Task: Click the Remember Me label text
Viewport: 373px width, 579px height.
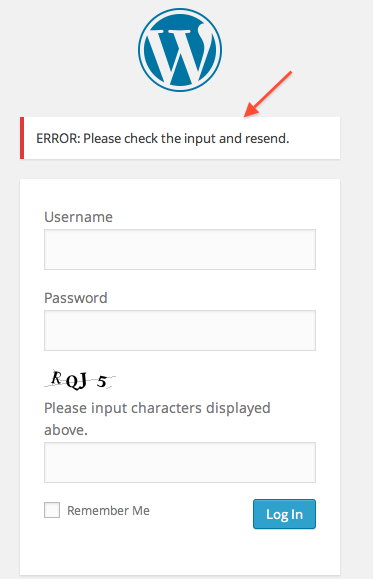Action: pyautogui.click(x=108, y=510)
